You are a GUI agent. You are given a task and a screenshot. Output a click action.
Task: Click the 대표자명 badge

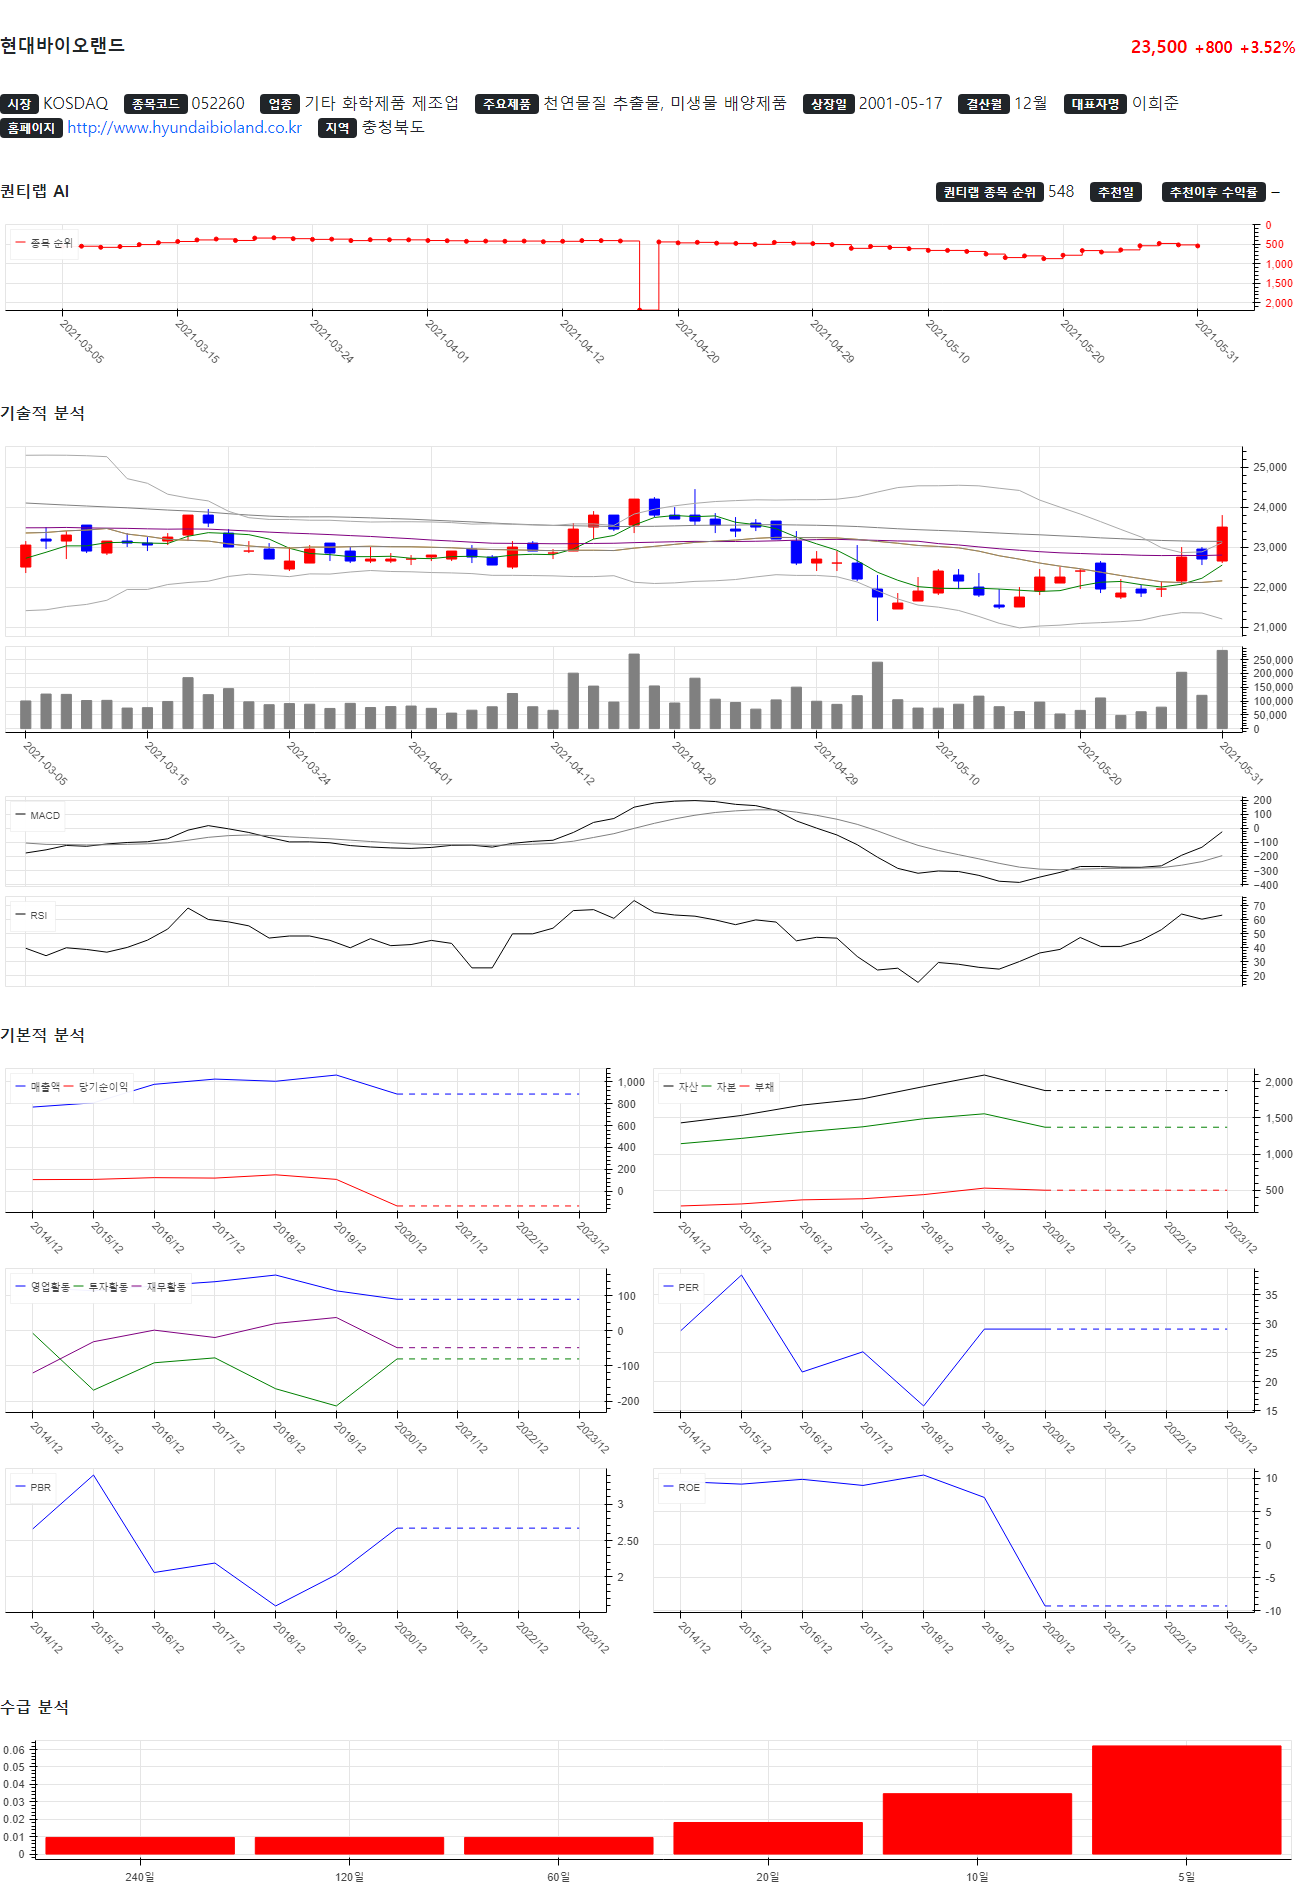click(1095, 104)
